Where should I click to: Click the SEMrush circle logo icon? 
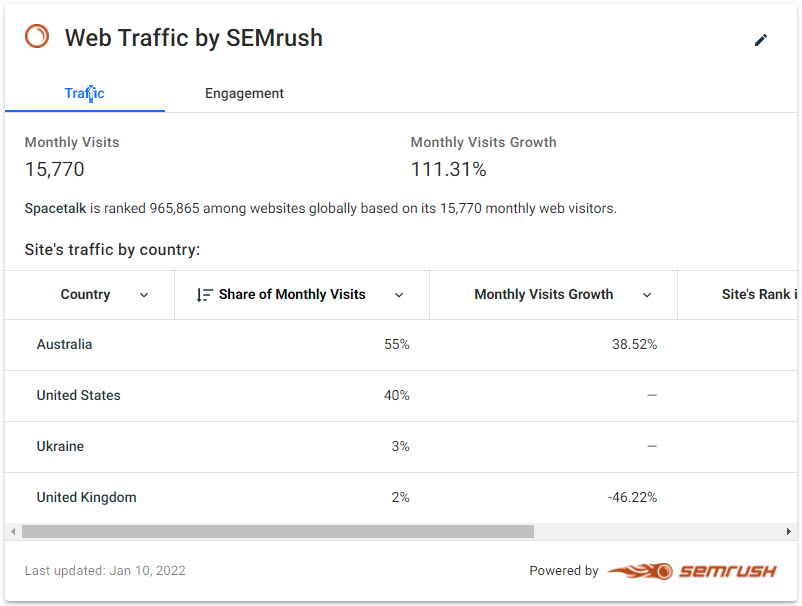(37, 38)
